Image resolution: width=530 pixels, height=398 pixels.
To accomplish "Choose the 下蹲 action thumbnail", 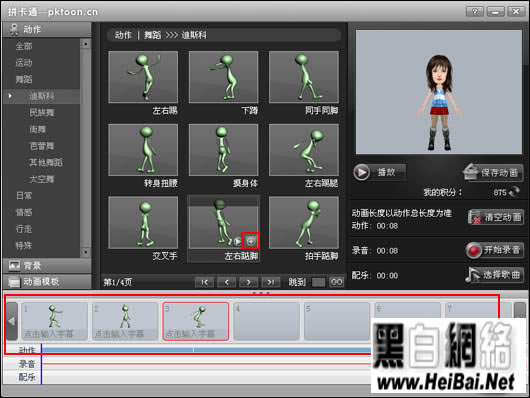I will tap(223, 77).
